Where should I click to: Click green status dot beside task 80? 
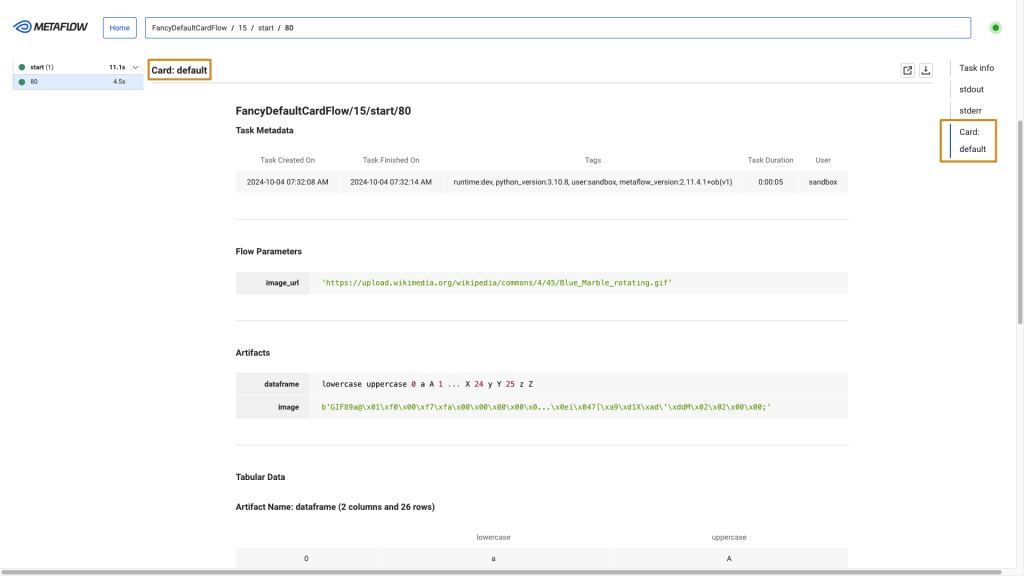[22, 81]
